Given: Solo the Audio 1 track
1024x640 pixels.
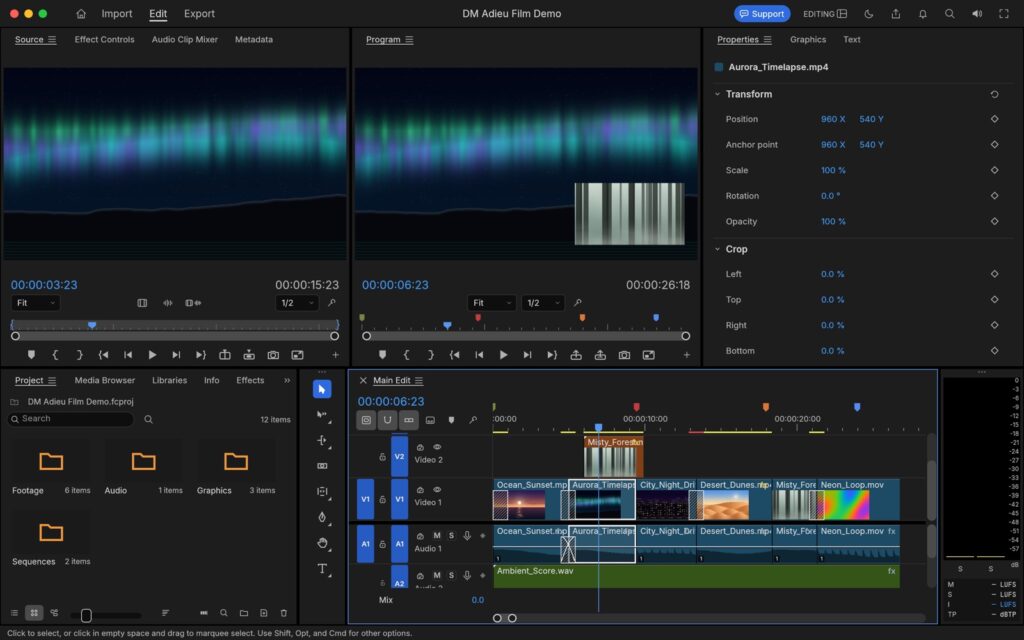Looking at the screenshot, I should click(451, 536).
